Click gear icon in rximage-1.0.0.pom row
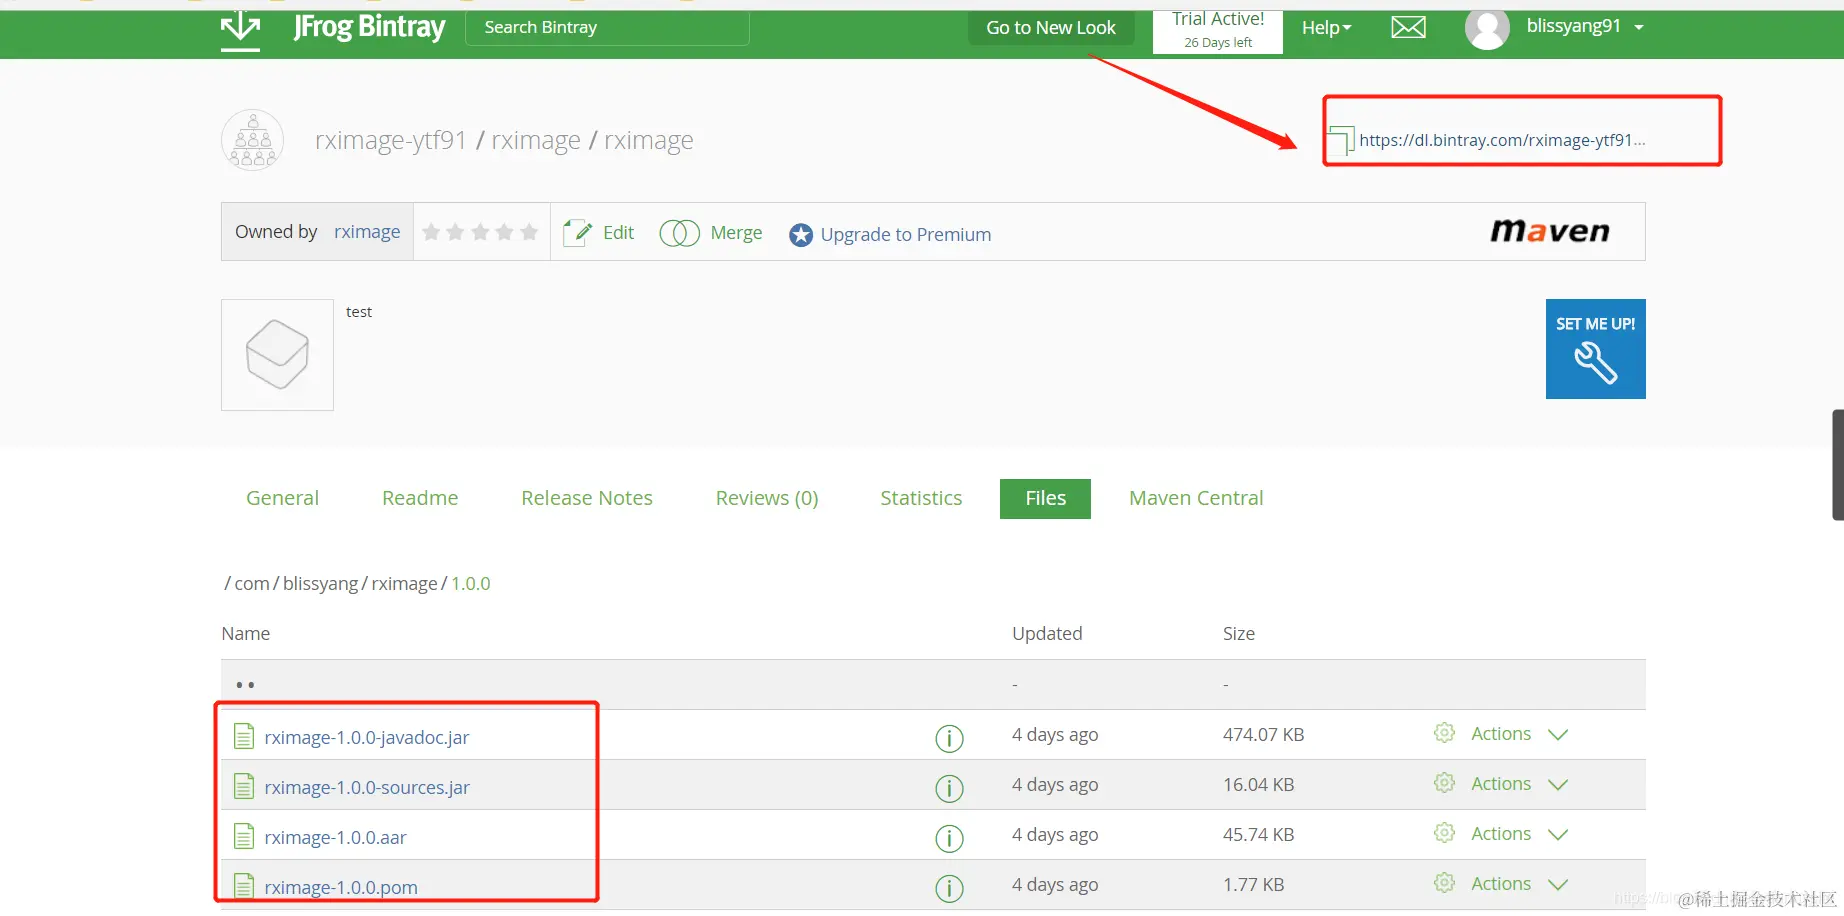The height and width of the screenshot is (916, 1844). 1444,883
